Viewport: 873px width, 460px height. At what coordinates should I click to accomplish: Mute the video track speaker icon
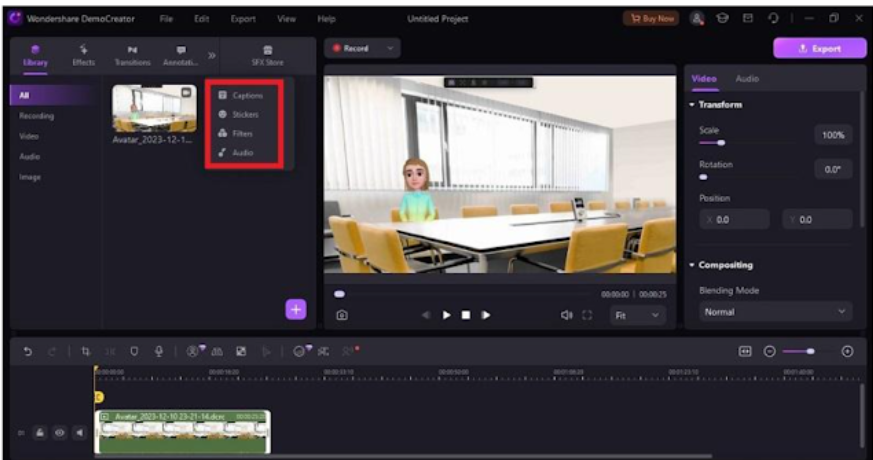[80, 433]
